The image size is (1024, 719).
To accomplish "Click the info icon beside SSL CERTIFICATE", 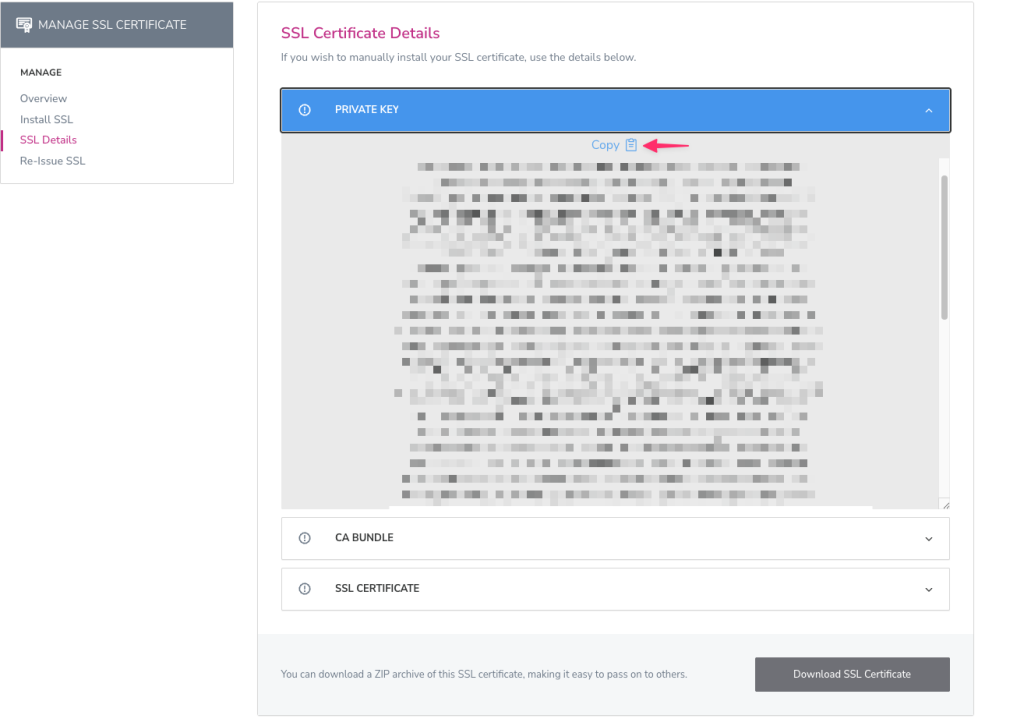I will point(304,589).
